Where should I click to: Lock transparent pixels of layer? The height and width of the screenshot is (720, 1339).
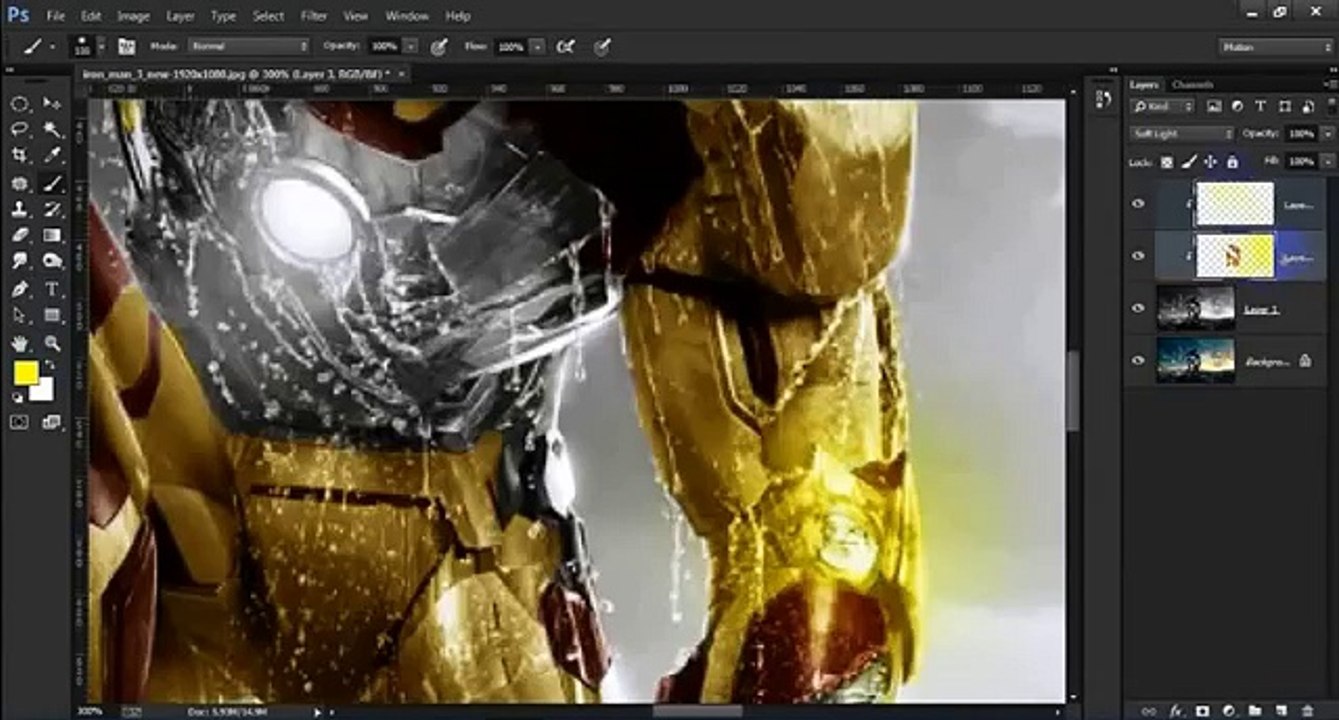coord(1167,161)
